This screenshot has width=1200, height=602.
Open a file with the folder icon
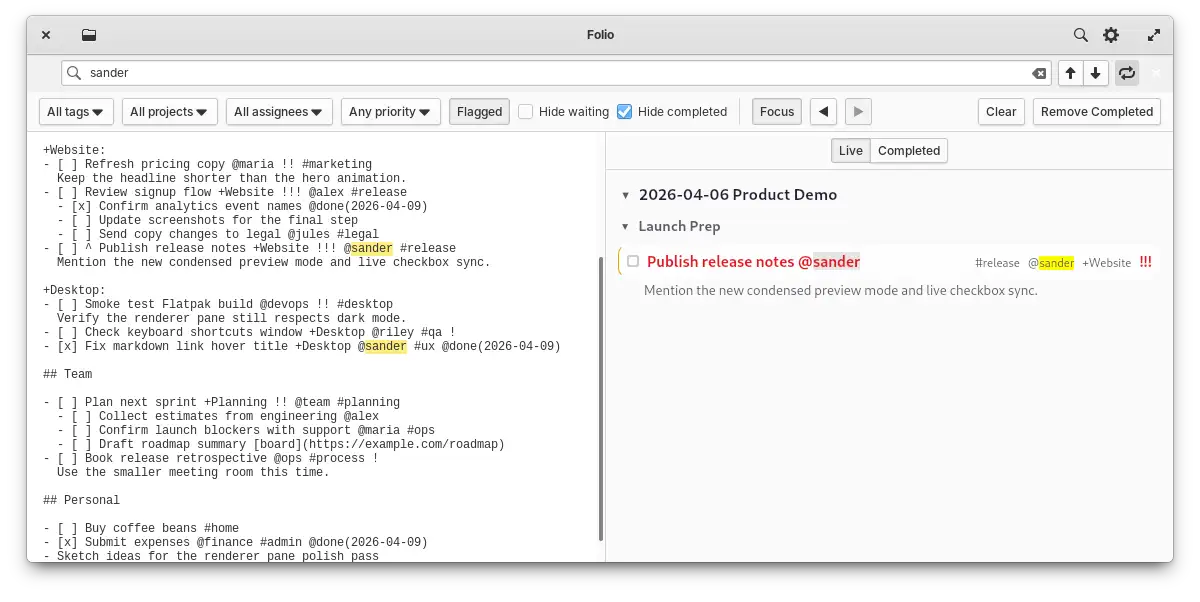tap(89, 35)
